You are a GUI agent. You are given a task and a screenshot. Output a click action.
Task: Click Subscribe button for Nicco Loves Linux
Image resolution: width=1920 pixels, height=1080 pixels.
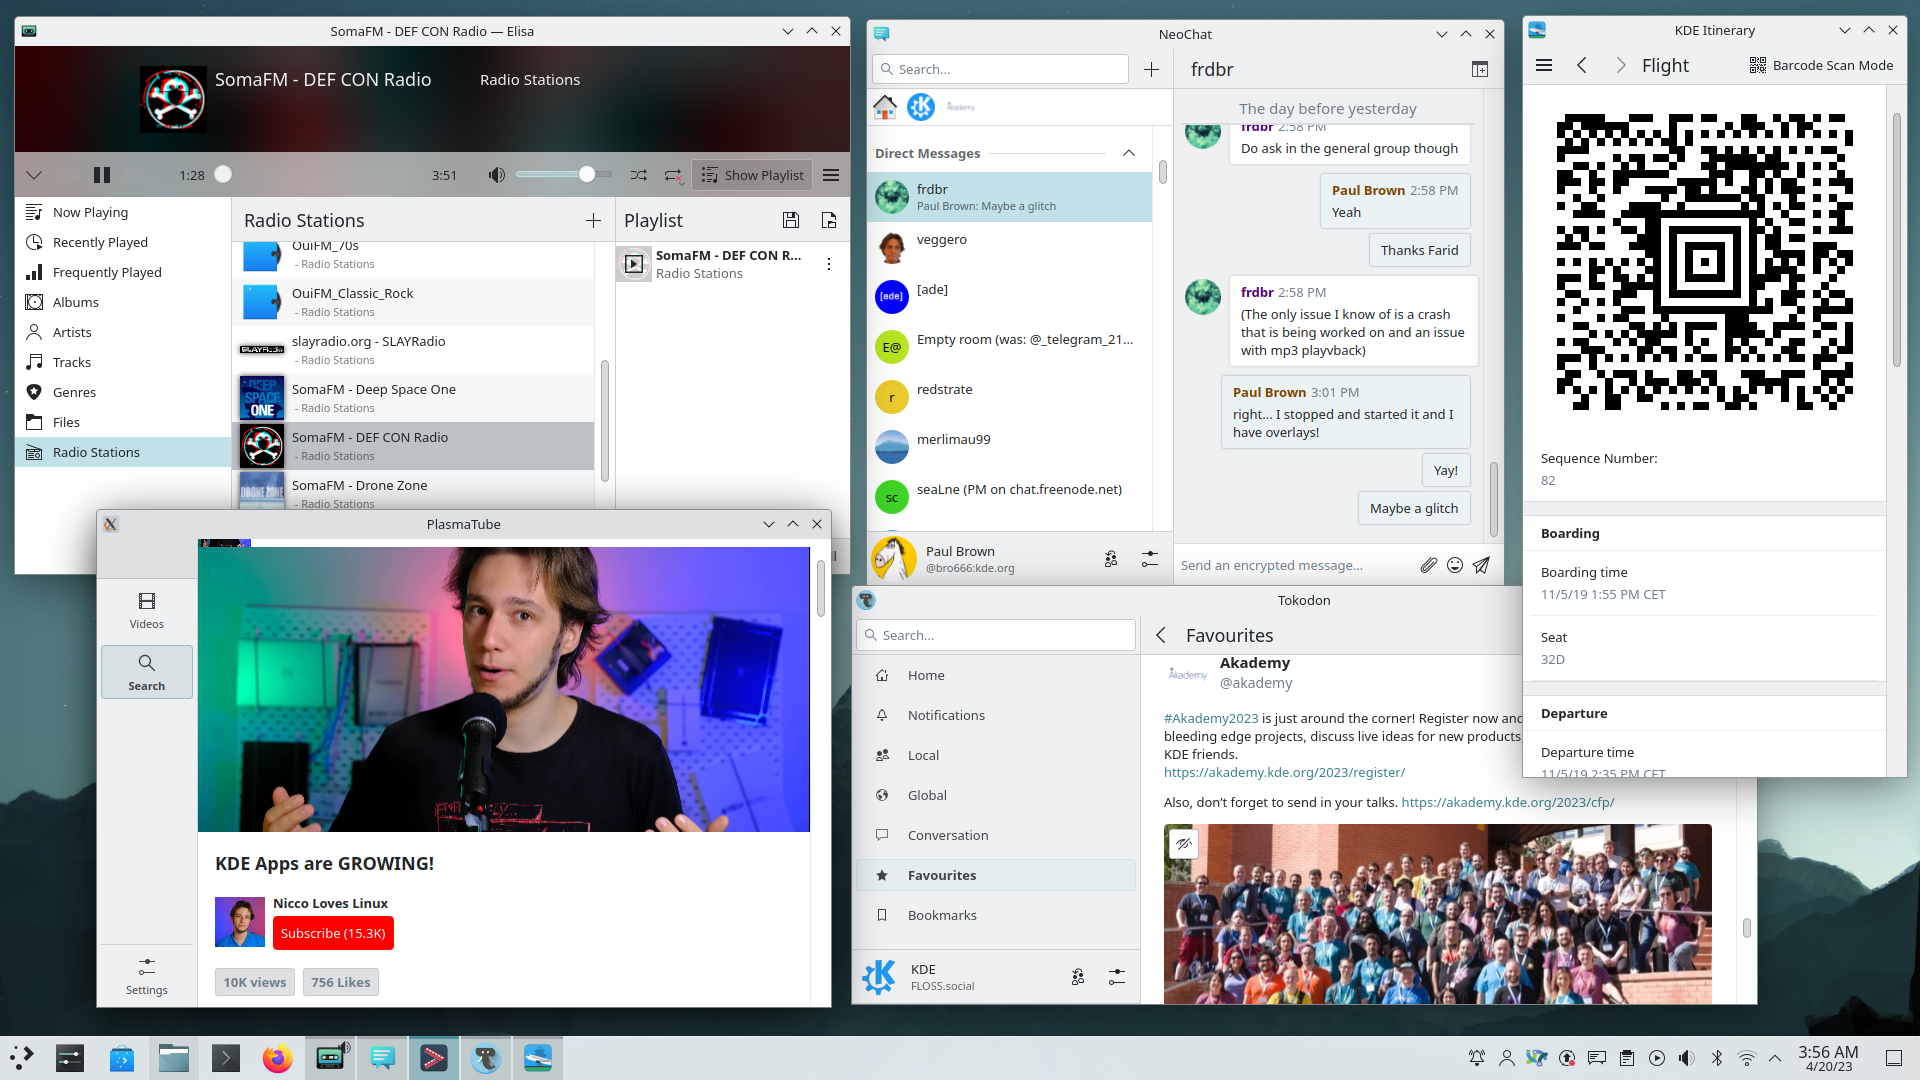coord(332,934)
